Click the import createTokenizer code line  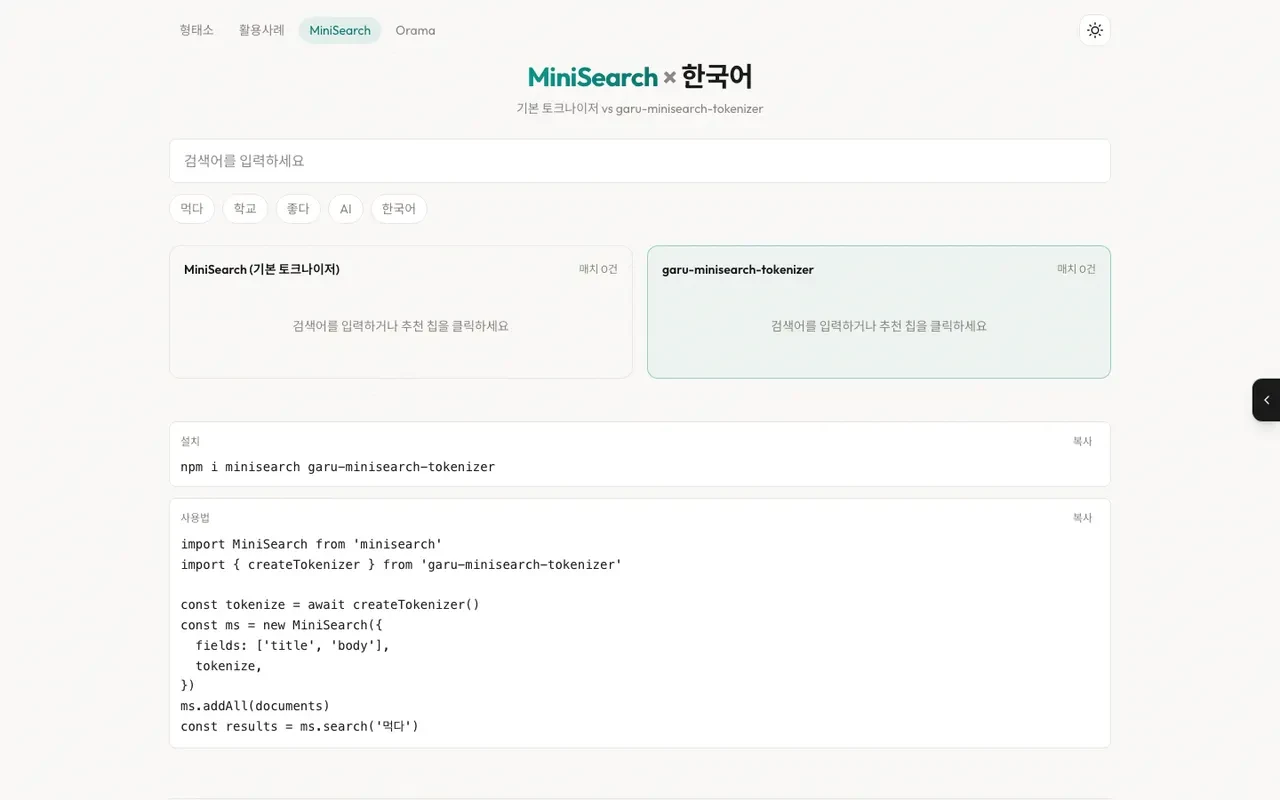click(x=401, y=565)
